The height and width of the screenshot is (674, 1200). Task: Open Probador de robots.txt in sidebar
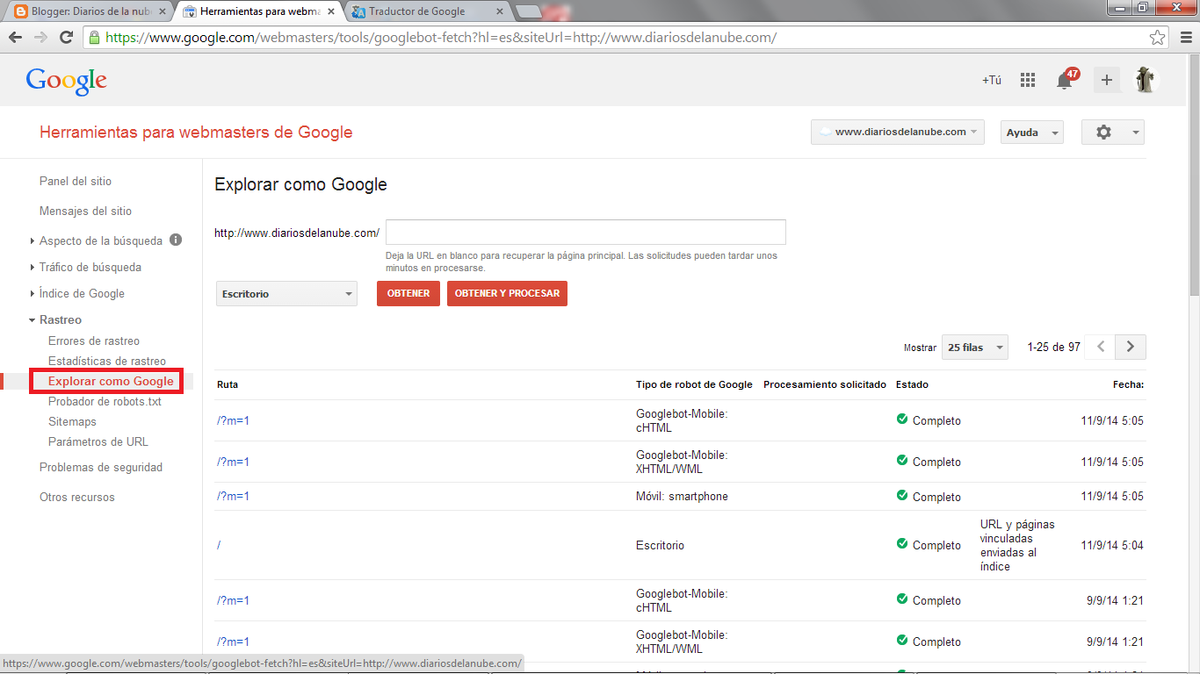click(104, 401)
